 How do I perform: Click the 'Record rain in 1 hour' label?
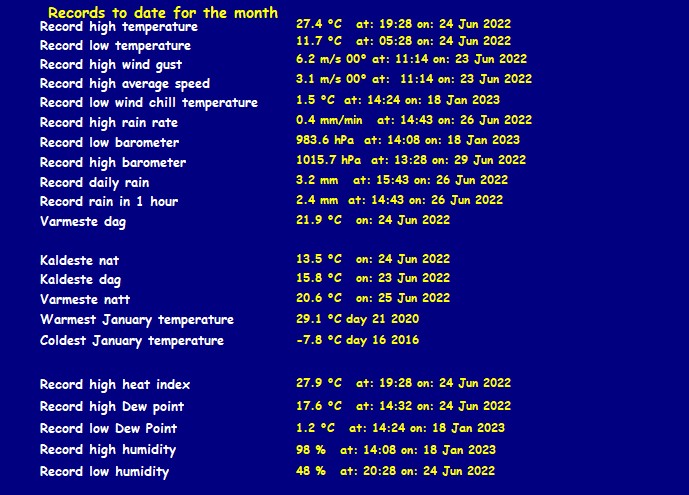109,201
